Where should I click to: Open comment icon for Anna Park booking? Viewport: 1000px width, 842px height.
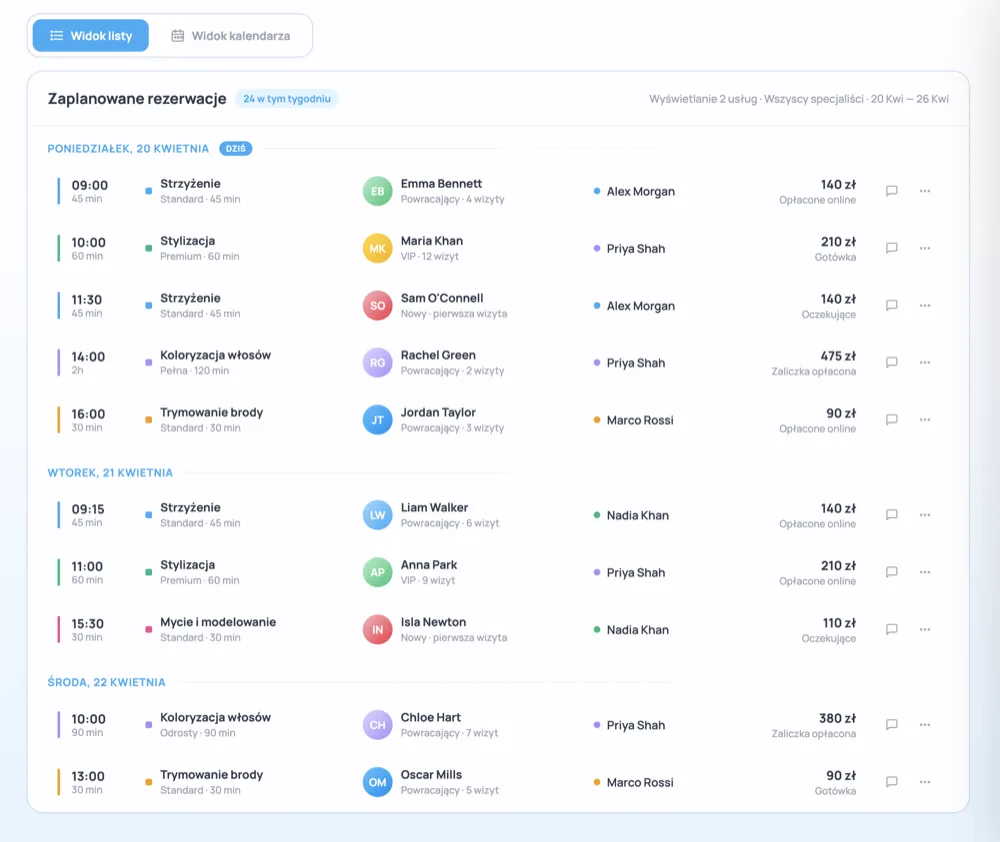[x=892, y=572]
